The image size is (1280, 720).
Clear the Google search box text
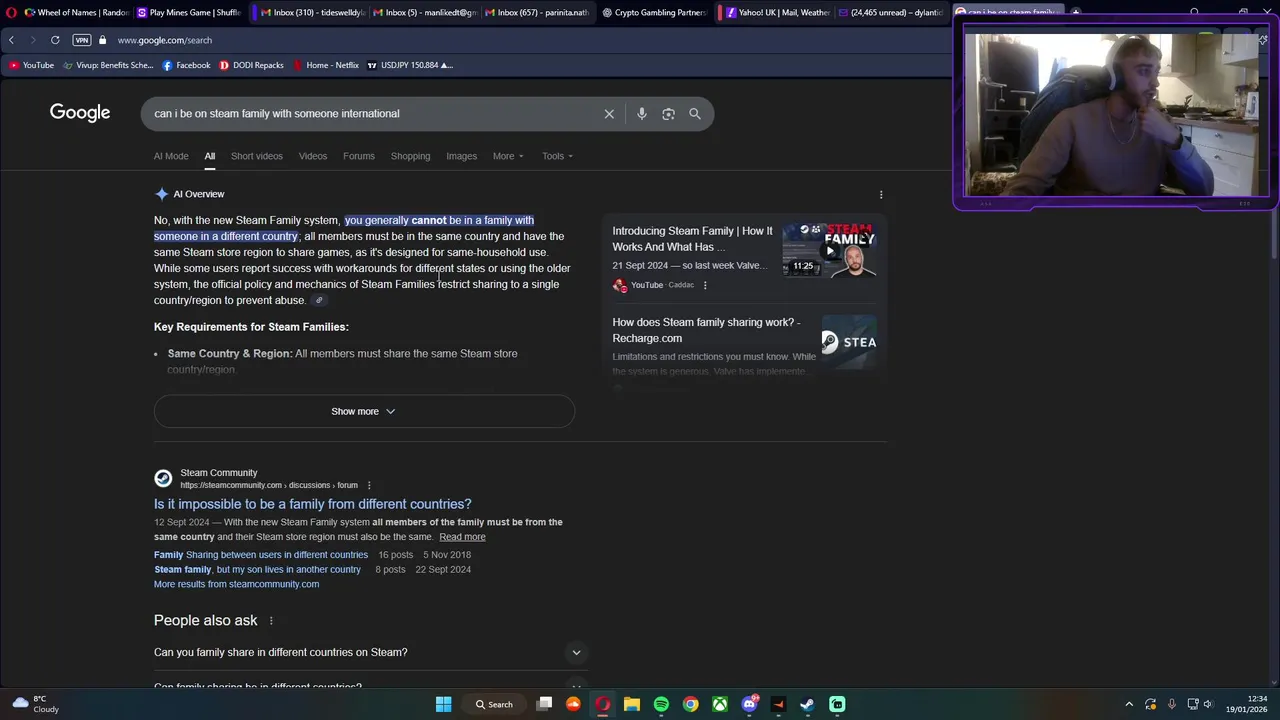click(609, 114)
